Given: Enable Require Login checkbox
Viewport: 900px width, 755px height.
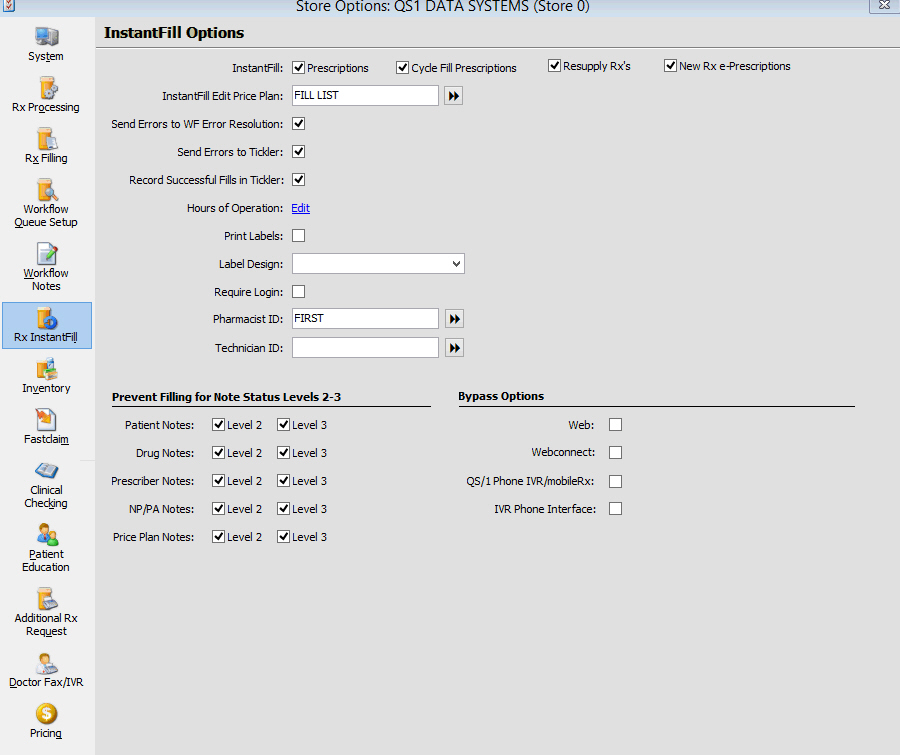Looking at the screenshot, I should pos(298,292).
